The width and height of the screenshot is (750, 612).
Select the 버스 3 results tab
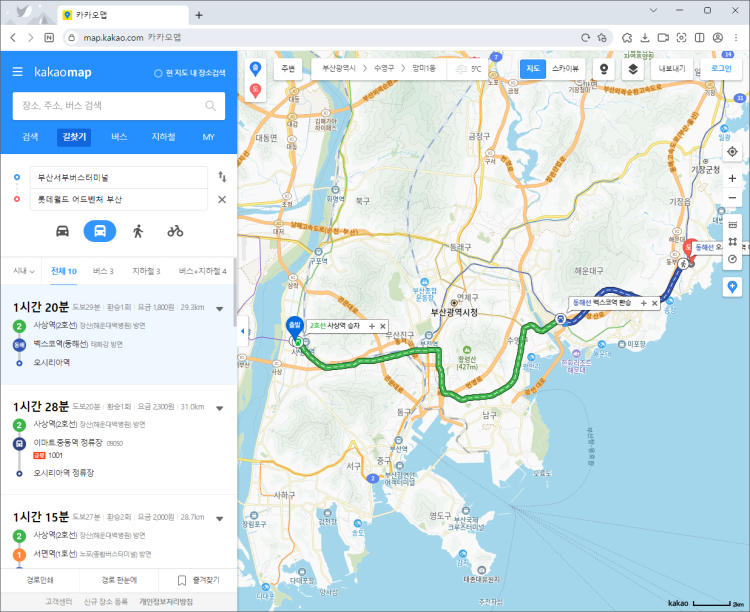pos(103,271)
